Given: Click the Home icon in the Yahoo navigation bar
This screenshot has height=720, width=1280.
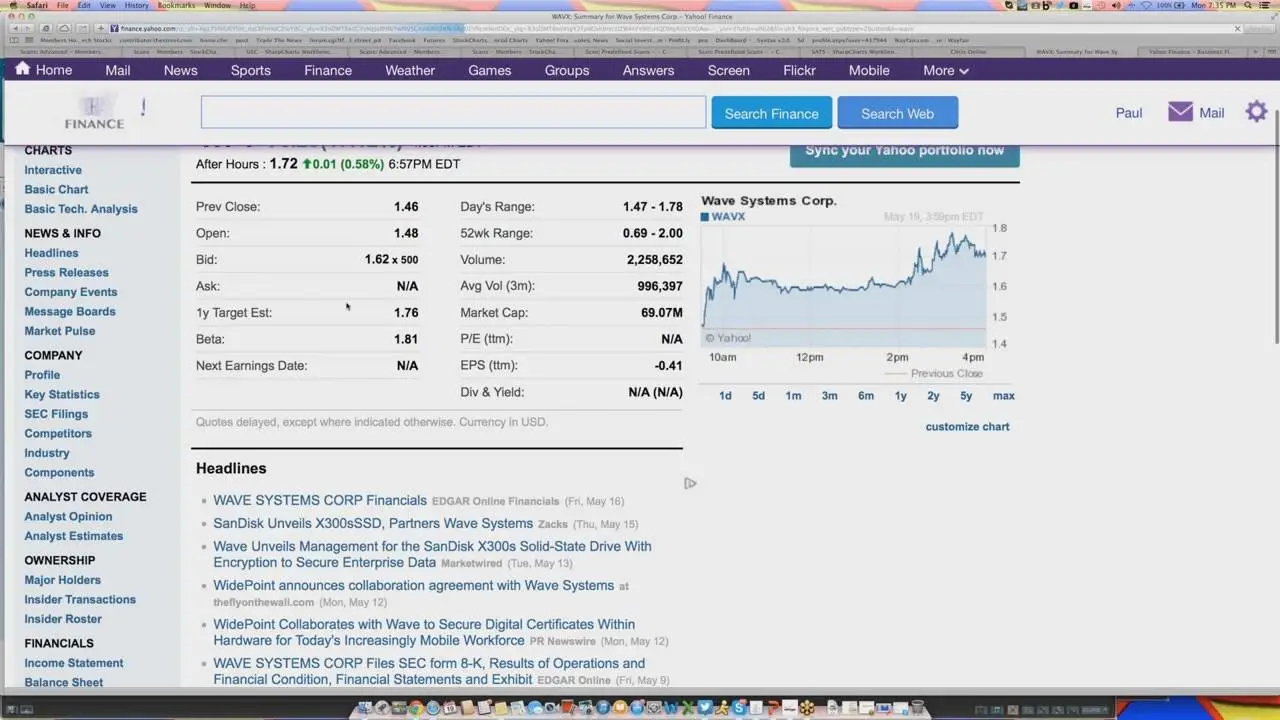Looking at the screenshot, I should click(22, 69).
